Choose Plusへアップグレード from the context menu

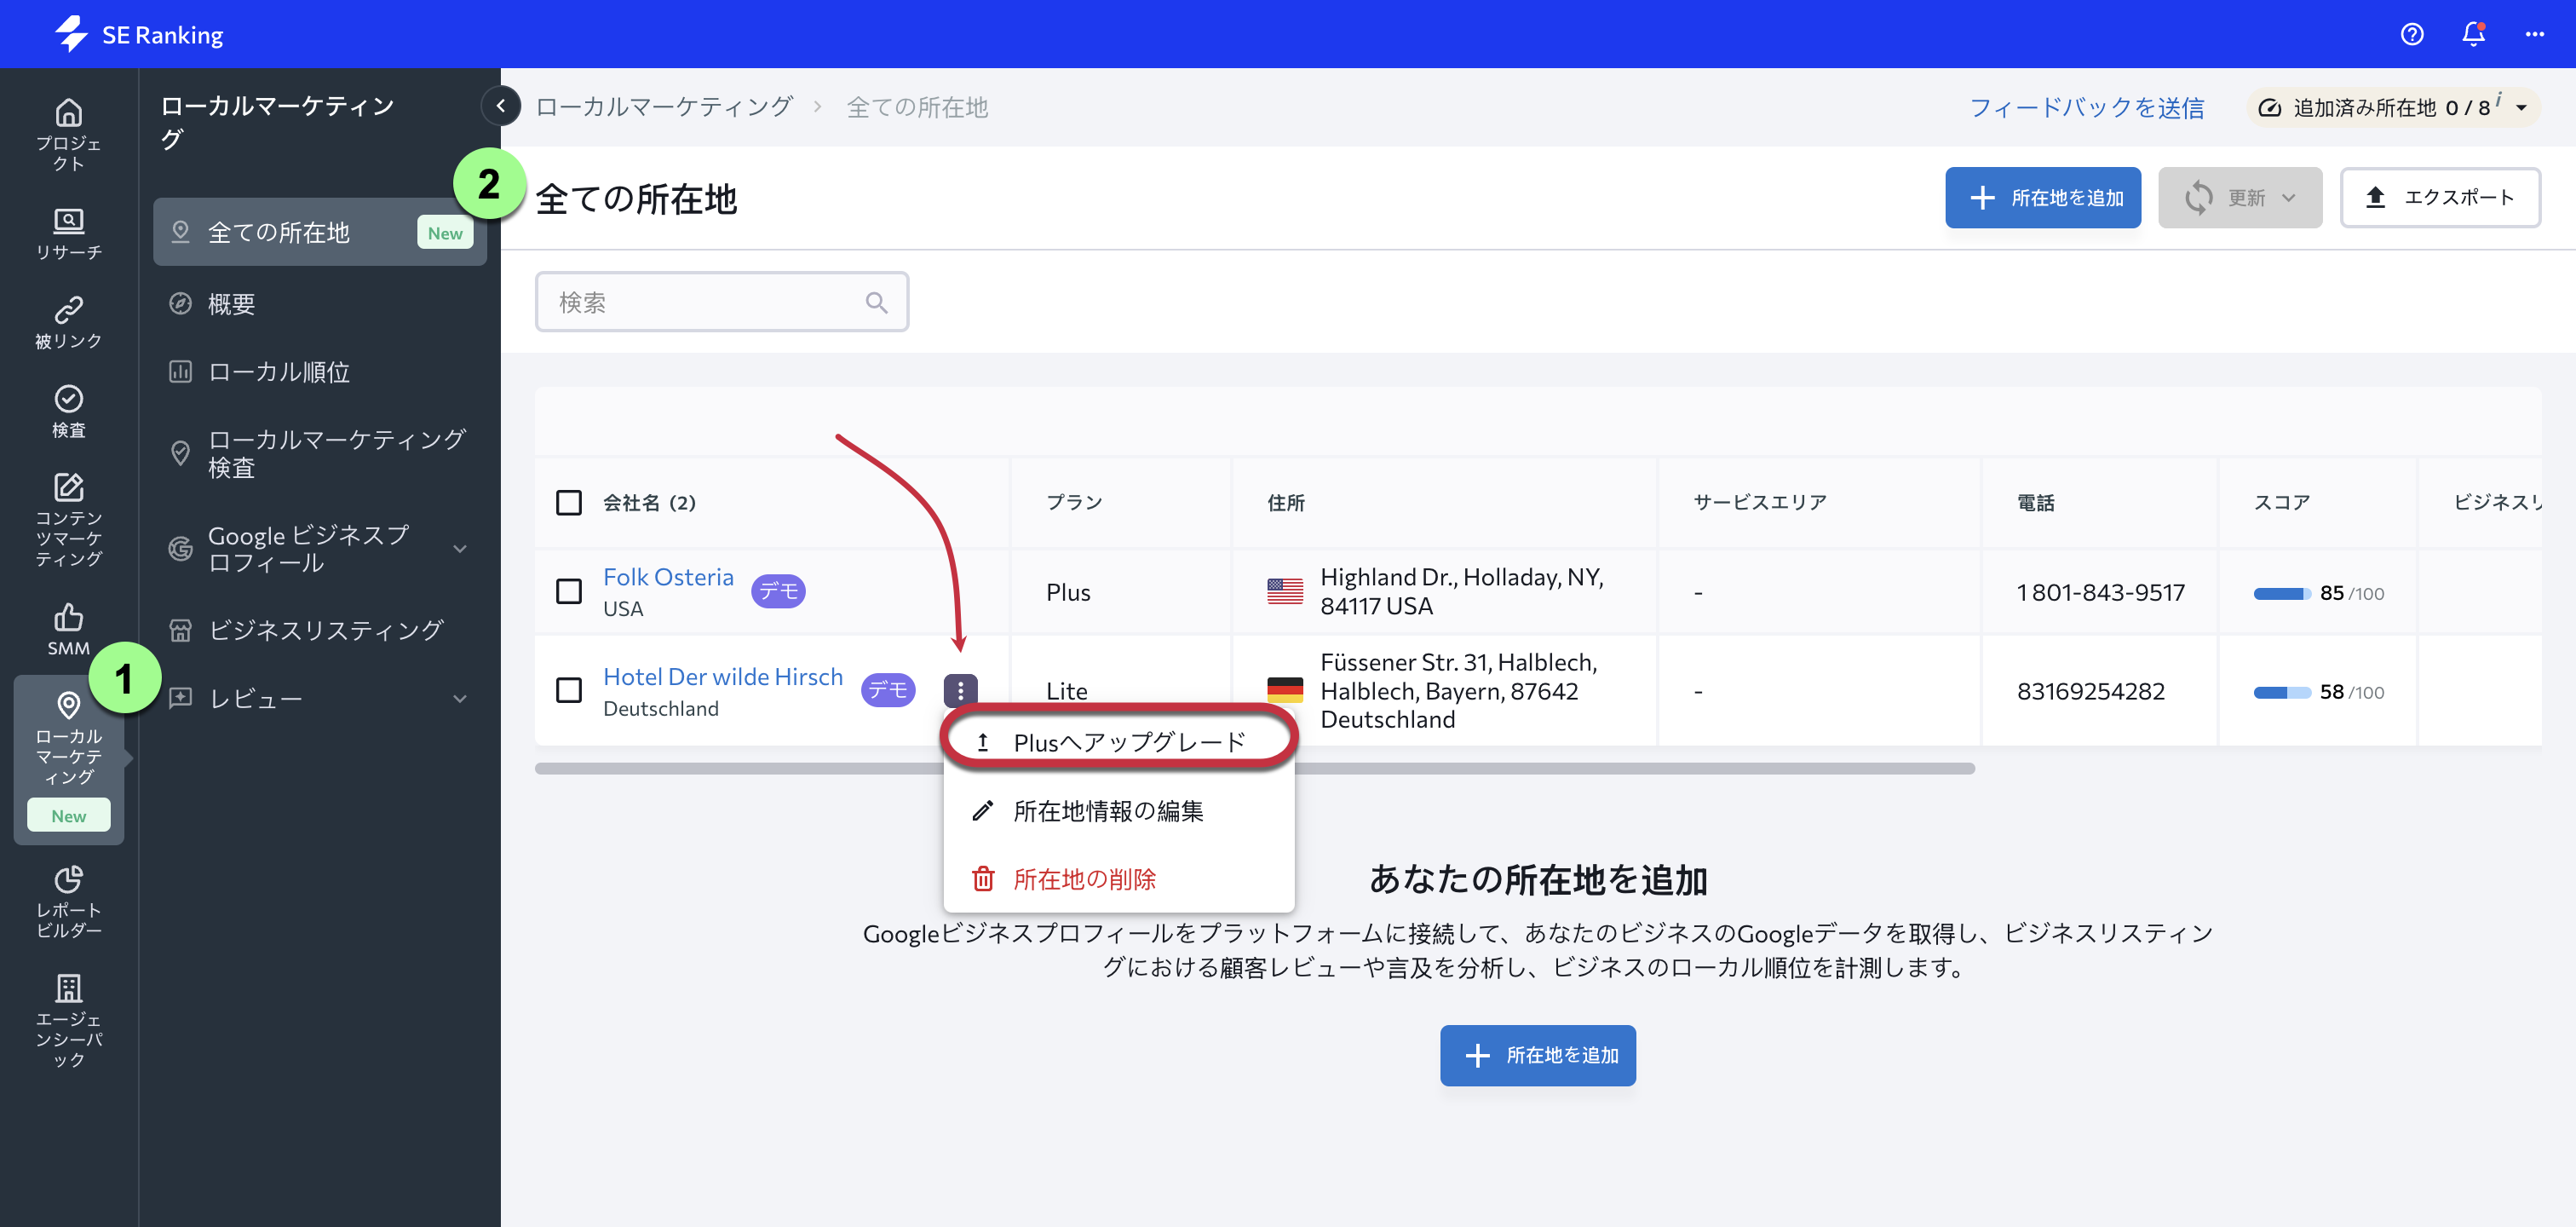coord(1118,742)
